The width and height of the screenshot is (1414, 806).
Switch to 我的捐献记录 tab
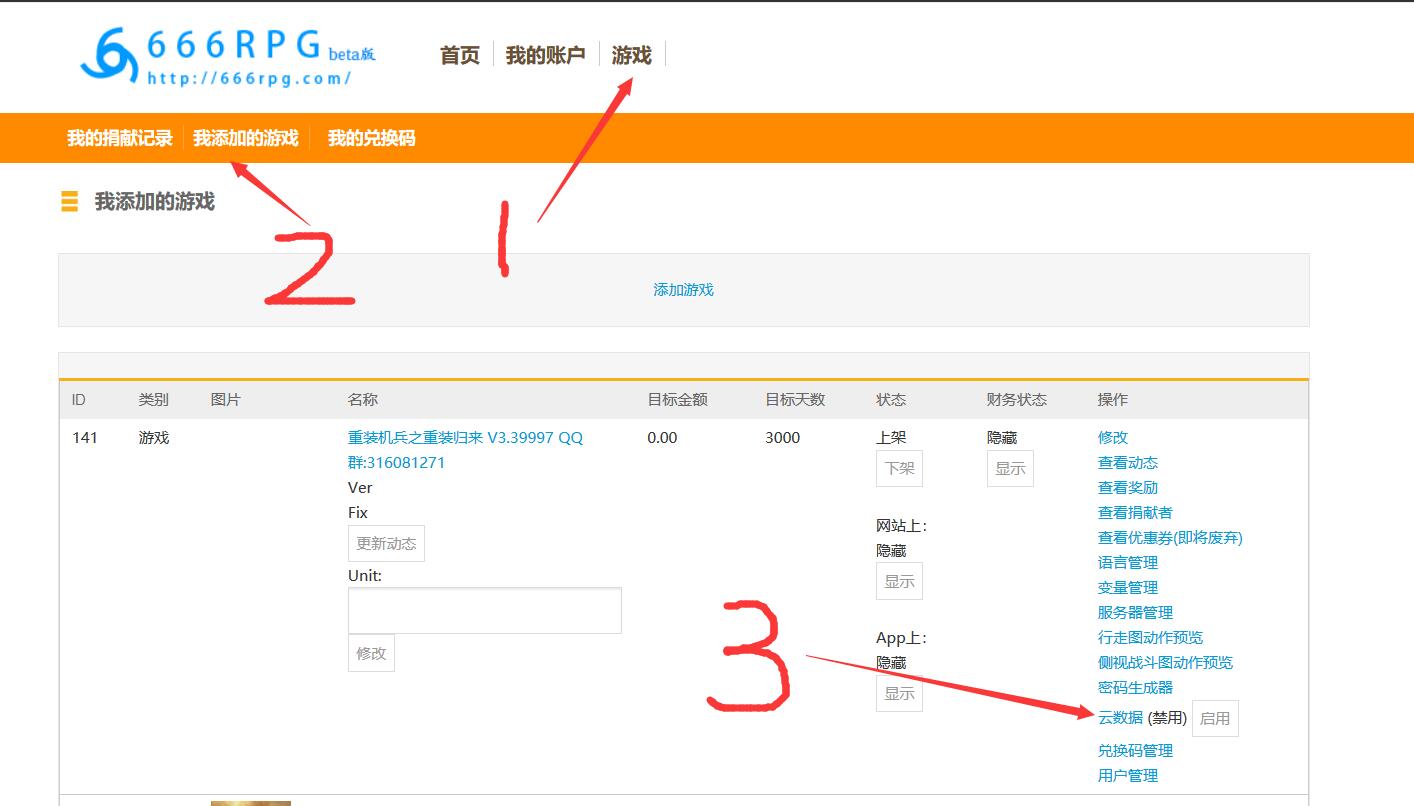pos(120,138)
